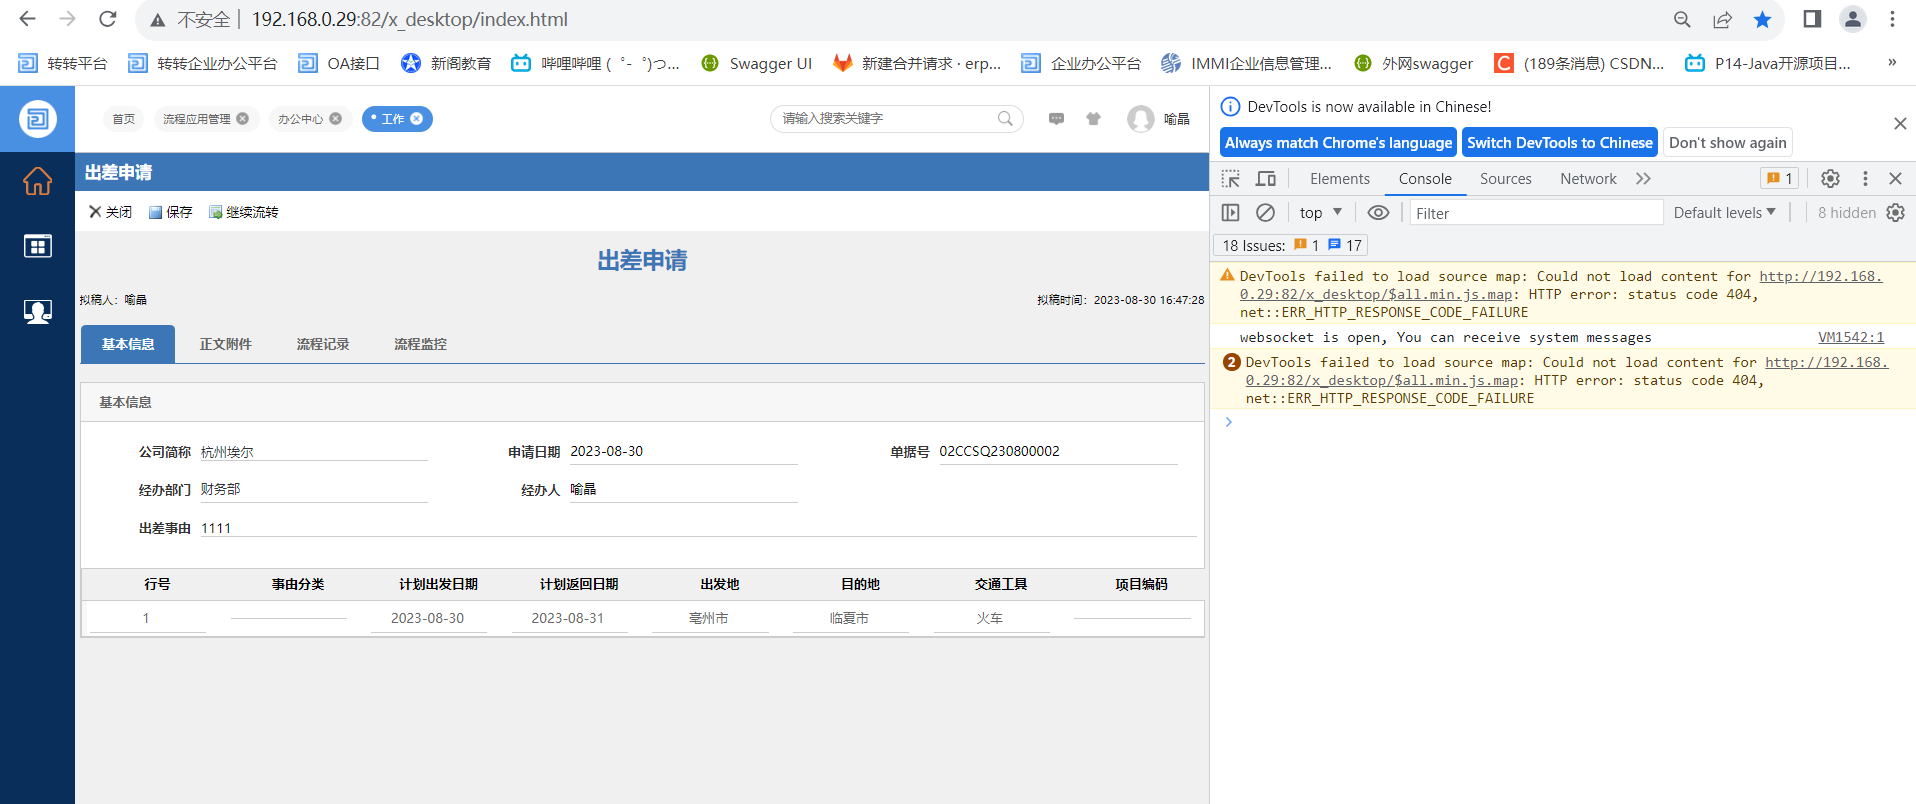This screenshot has width=1916, height=804.
Task: Toggle the live expression eye icon
Action: [1378, 213]
